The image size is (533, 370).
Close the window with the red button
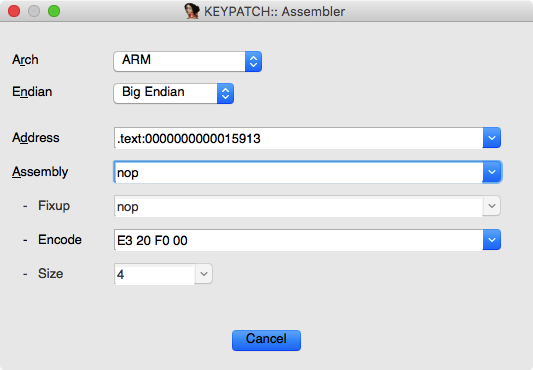click(14, 11)
